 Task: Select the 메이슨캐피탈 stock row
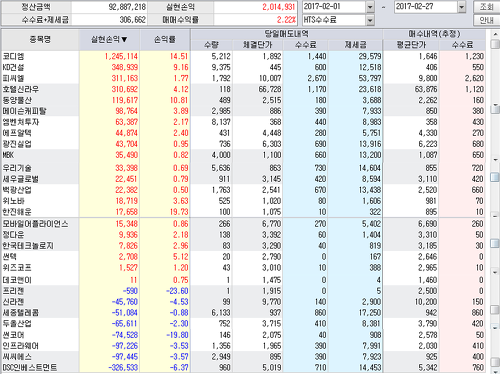click(x=243, y=111)
